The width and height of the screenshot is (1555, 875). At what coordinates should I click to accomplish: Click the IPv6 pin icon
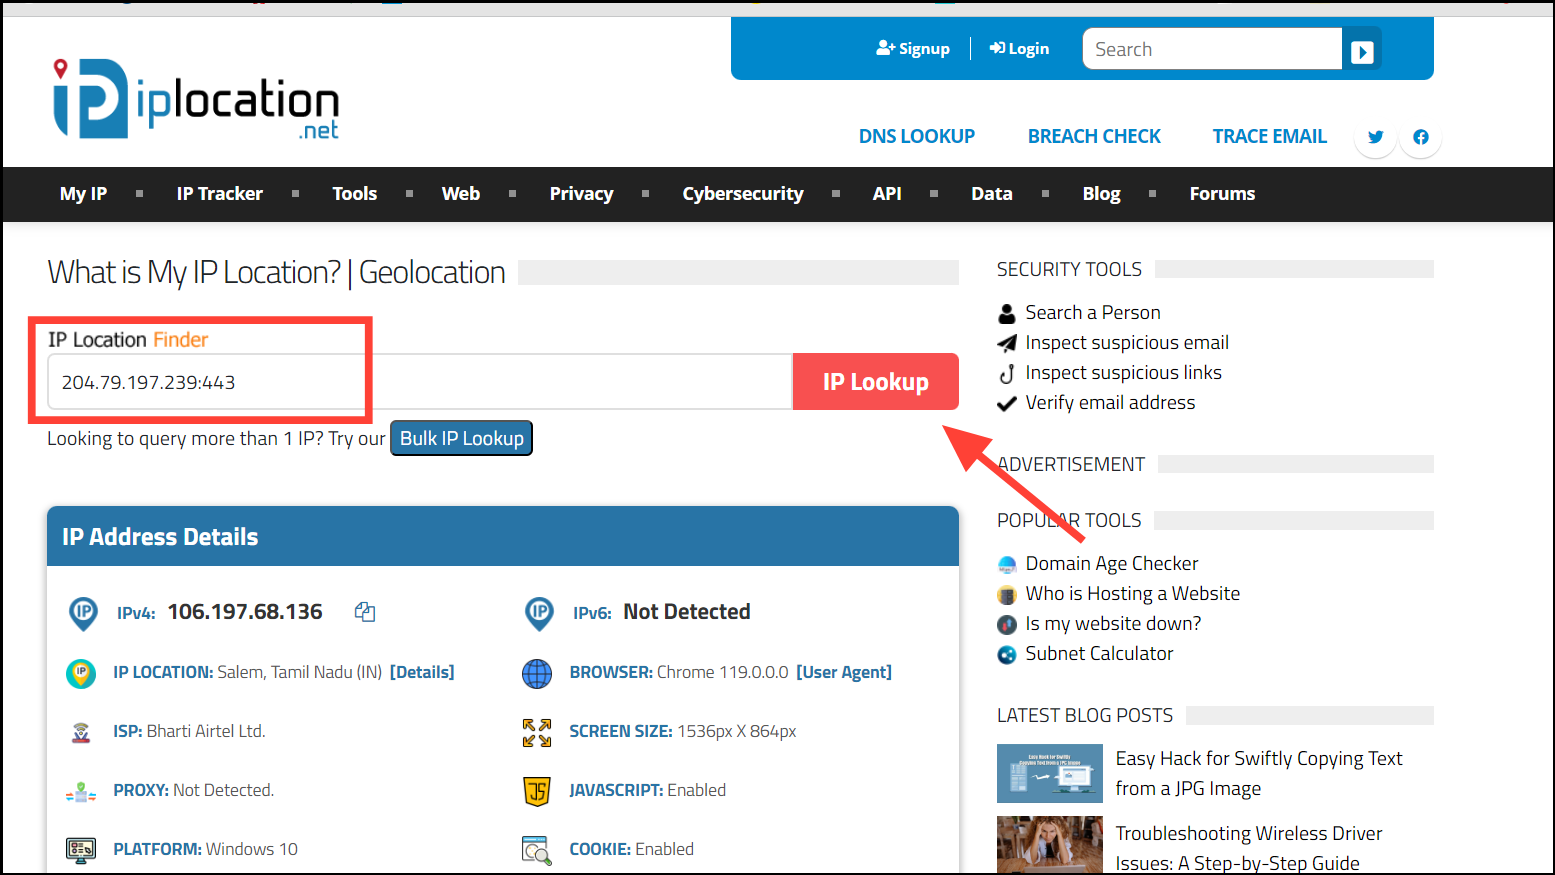[539, 612]
